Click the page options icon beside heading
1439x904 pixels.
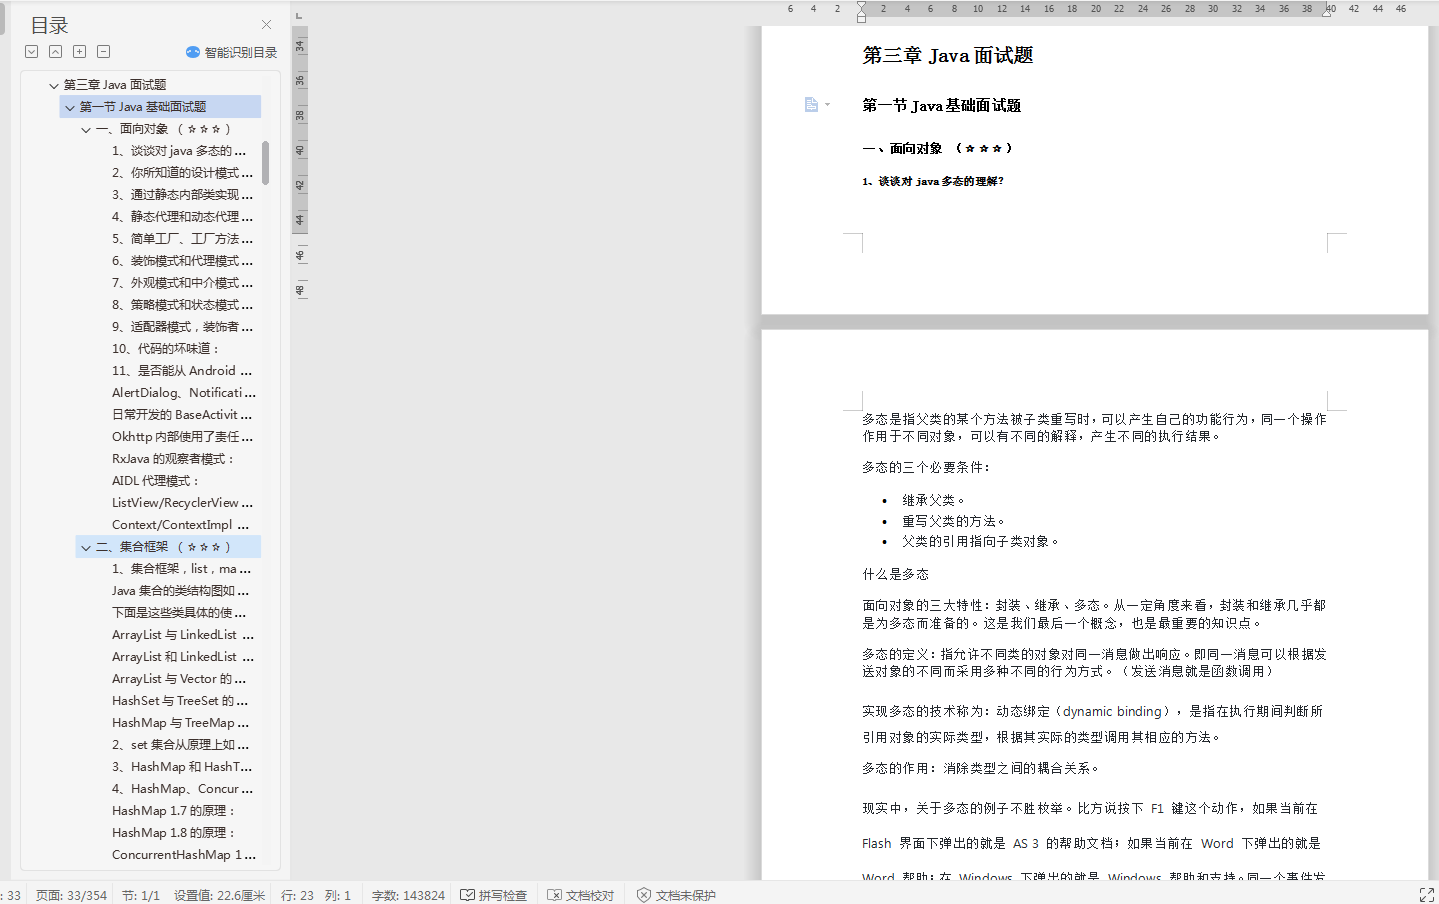coord(811,104)
